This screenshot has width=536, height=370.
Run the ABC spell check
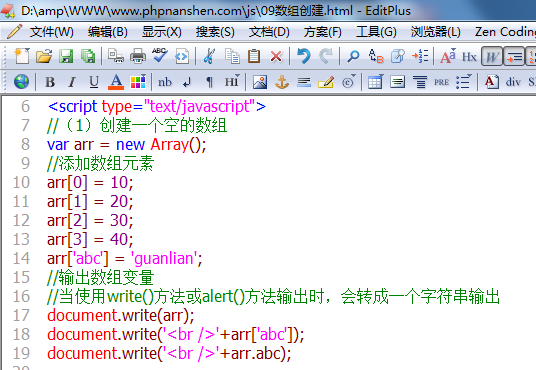[x=160, y=56]
